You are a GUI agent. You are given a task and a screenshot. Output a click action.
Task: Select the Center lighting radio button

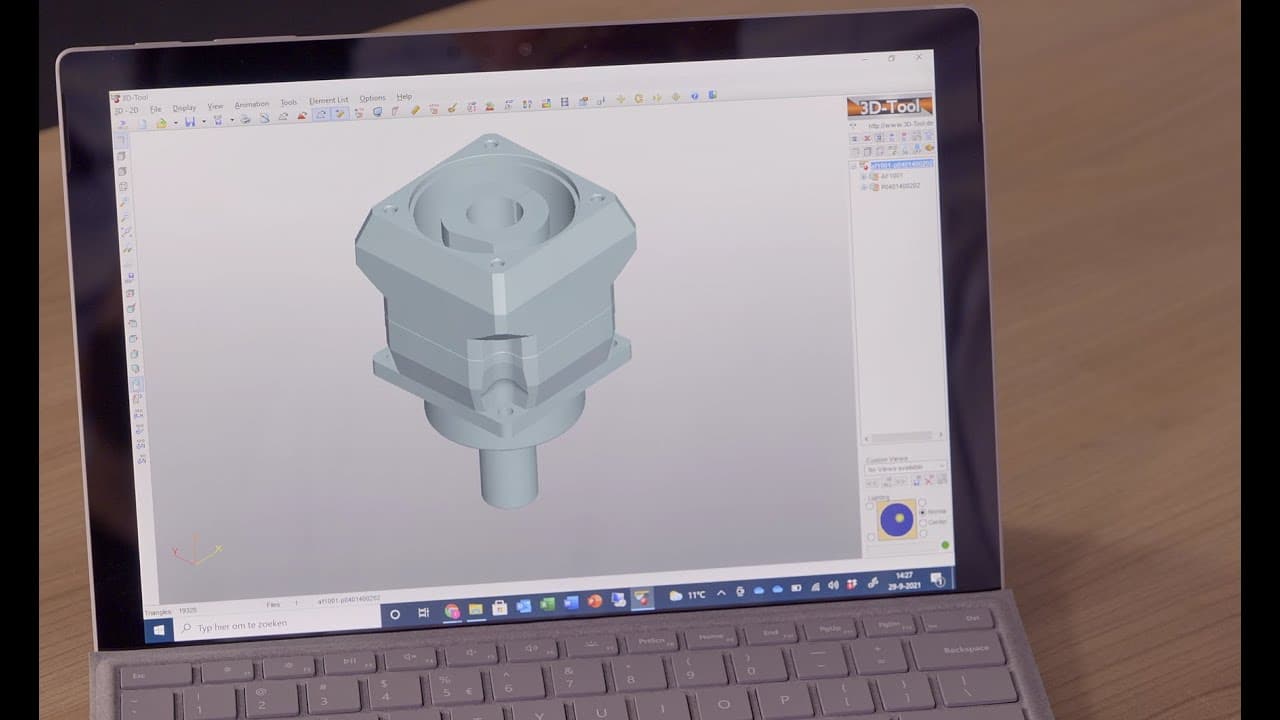pos(922,522)
